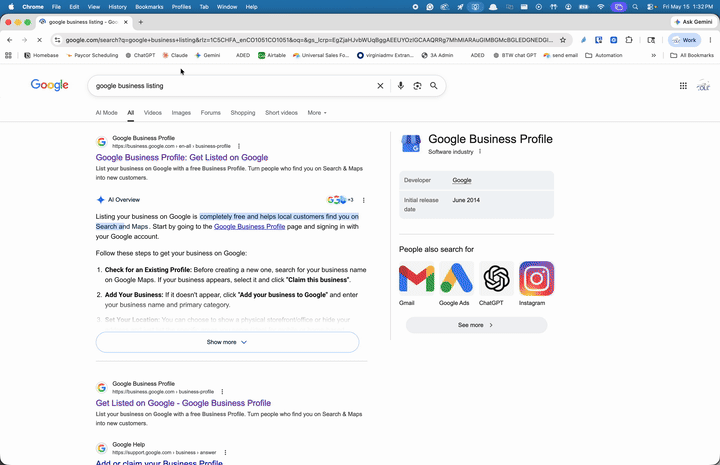Click into the Google search input field
Image resolution: width=720 pixels, height=465 pixels.
click(x=232, y=86)
